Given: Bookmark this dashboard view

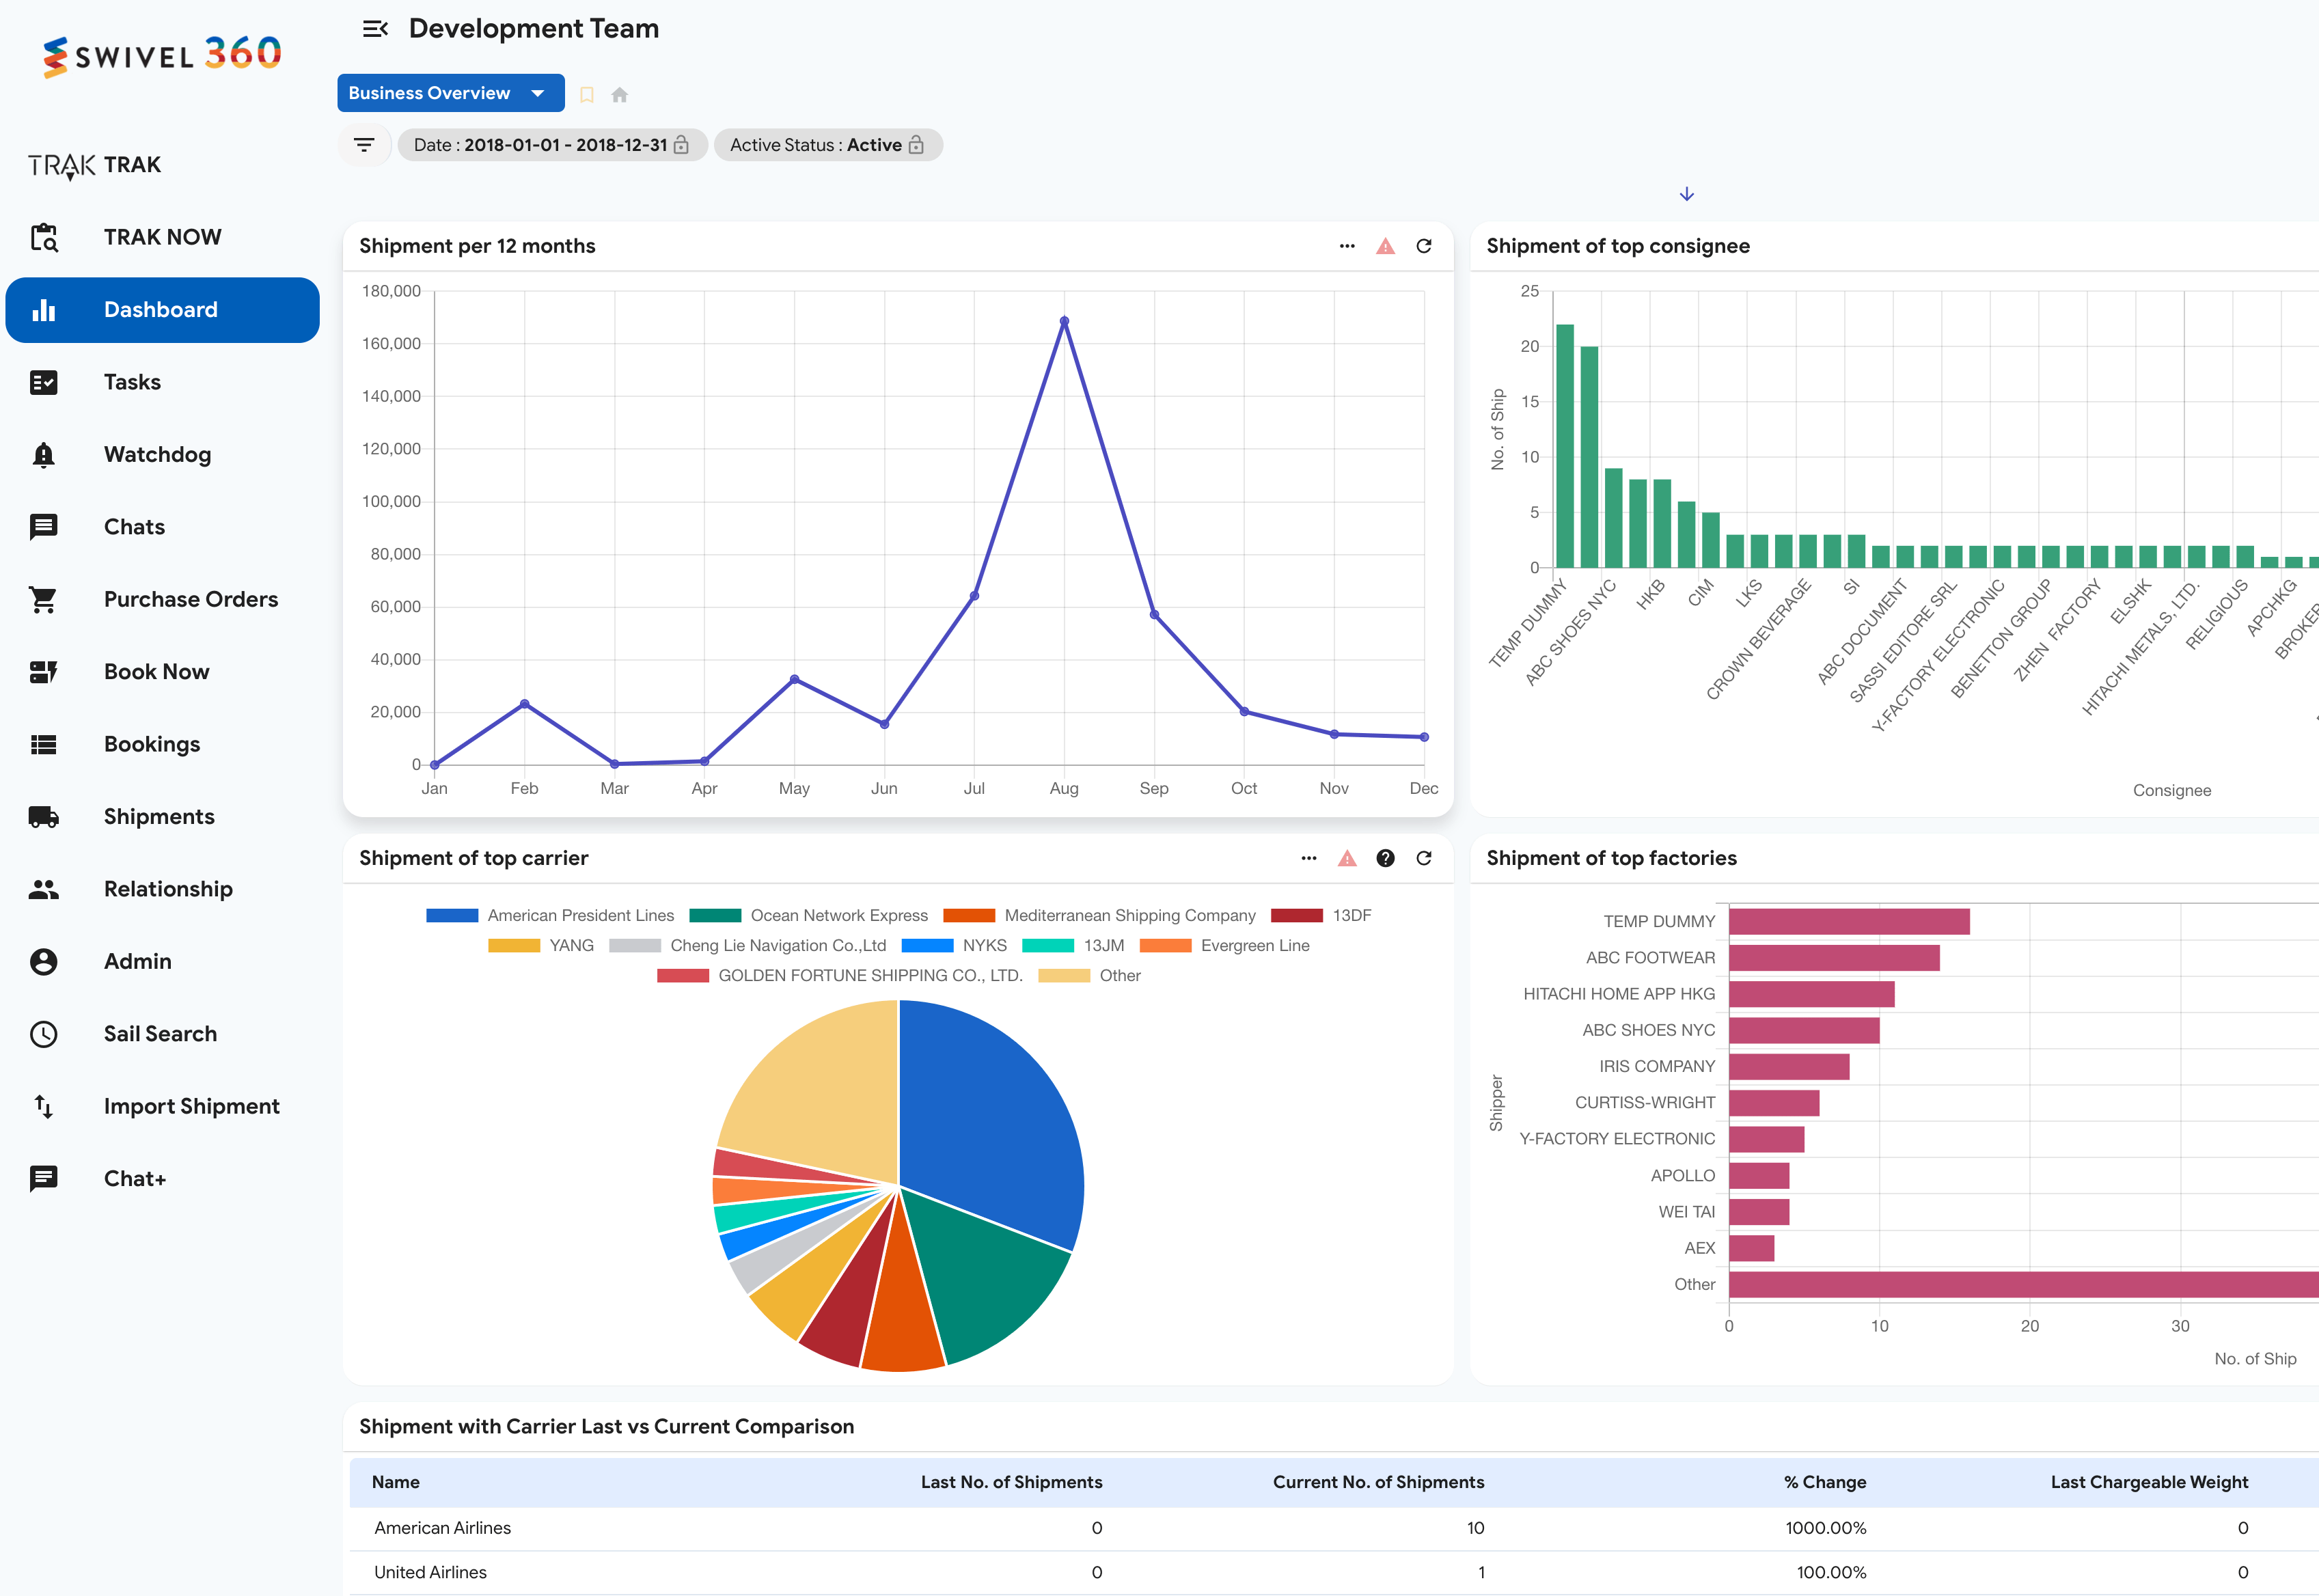Looking at the screenshot, I should tap(587, 95).
